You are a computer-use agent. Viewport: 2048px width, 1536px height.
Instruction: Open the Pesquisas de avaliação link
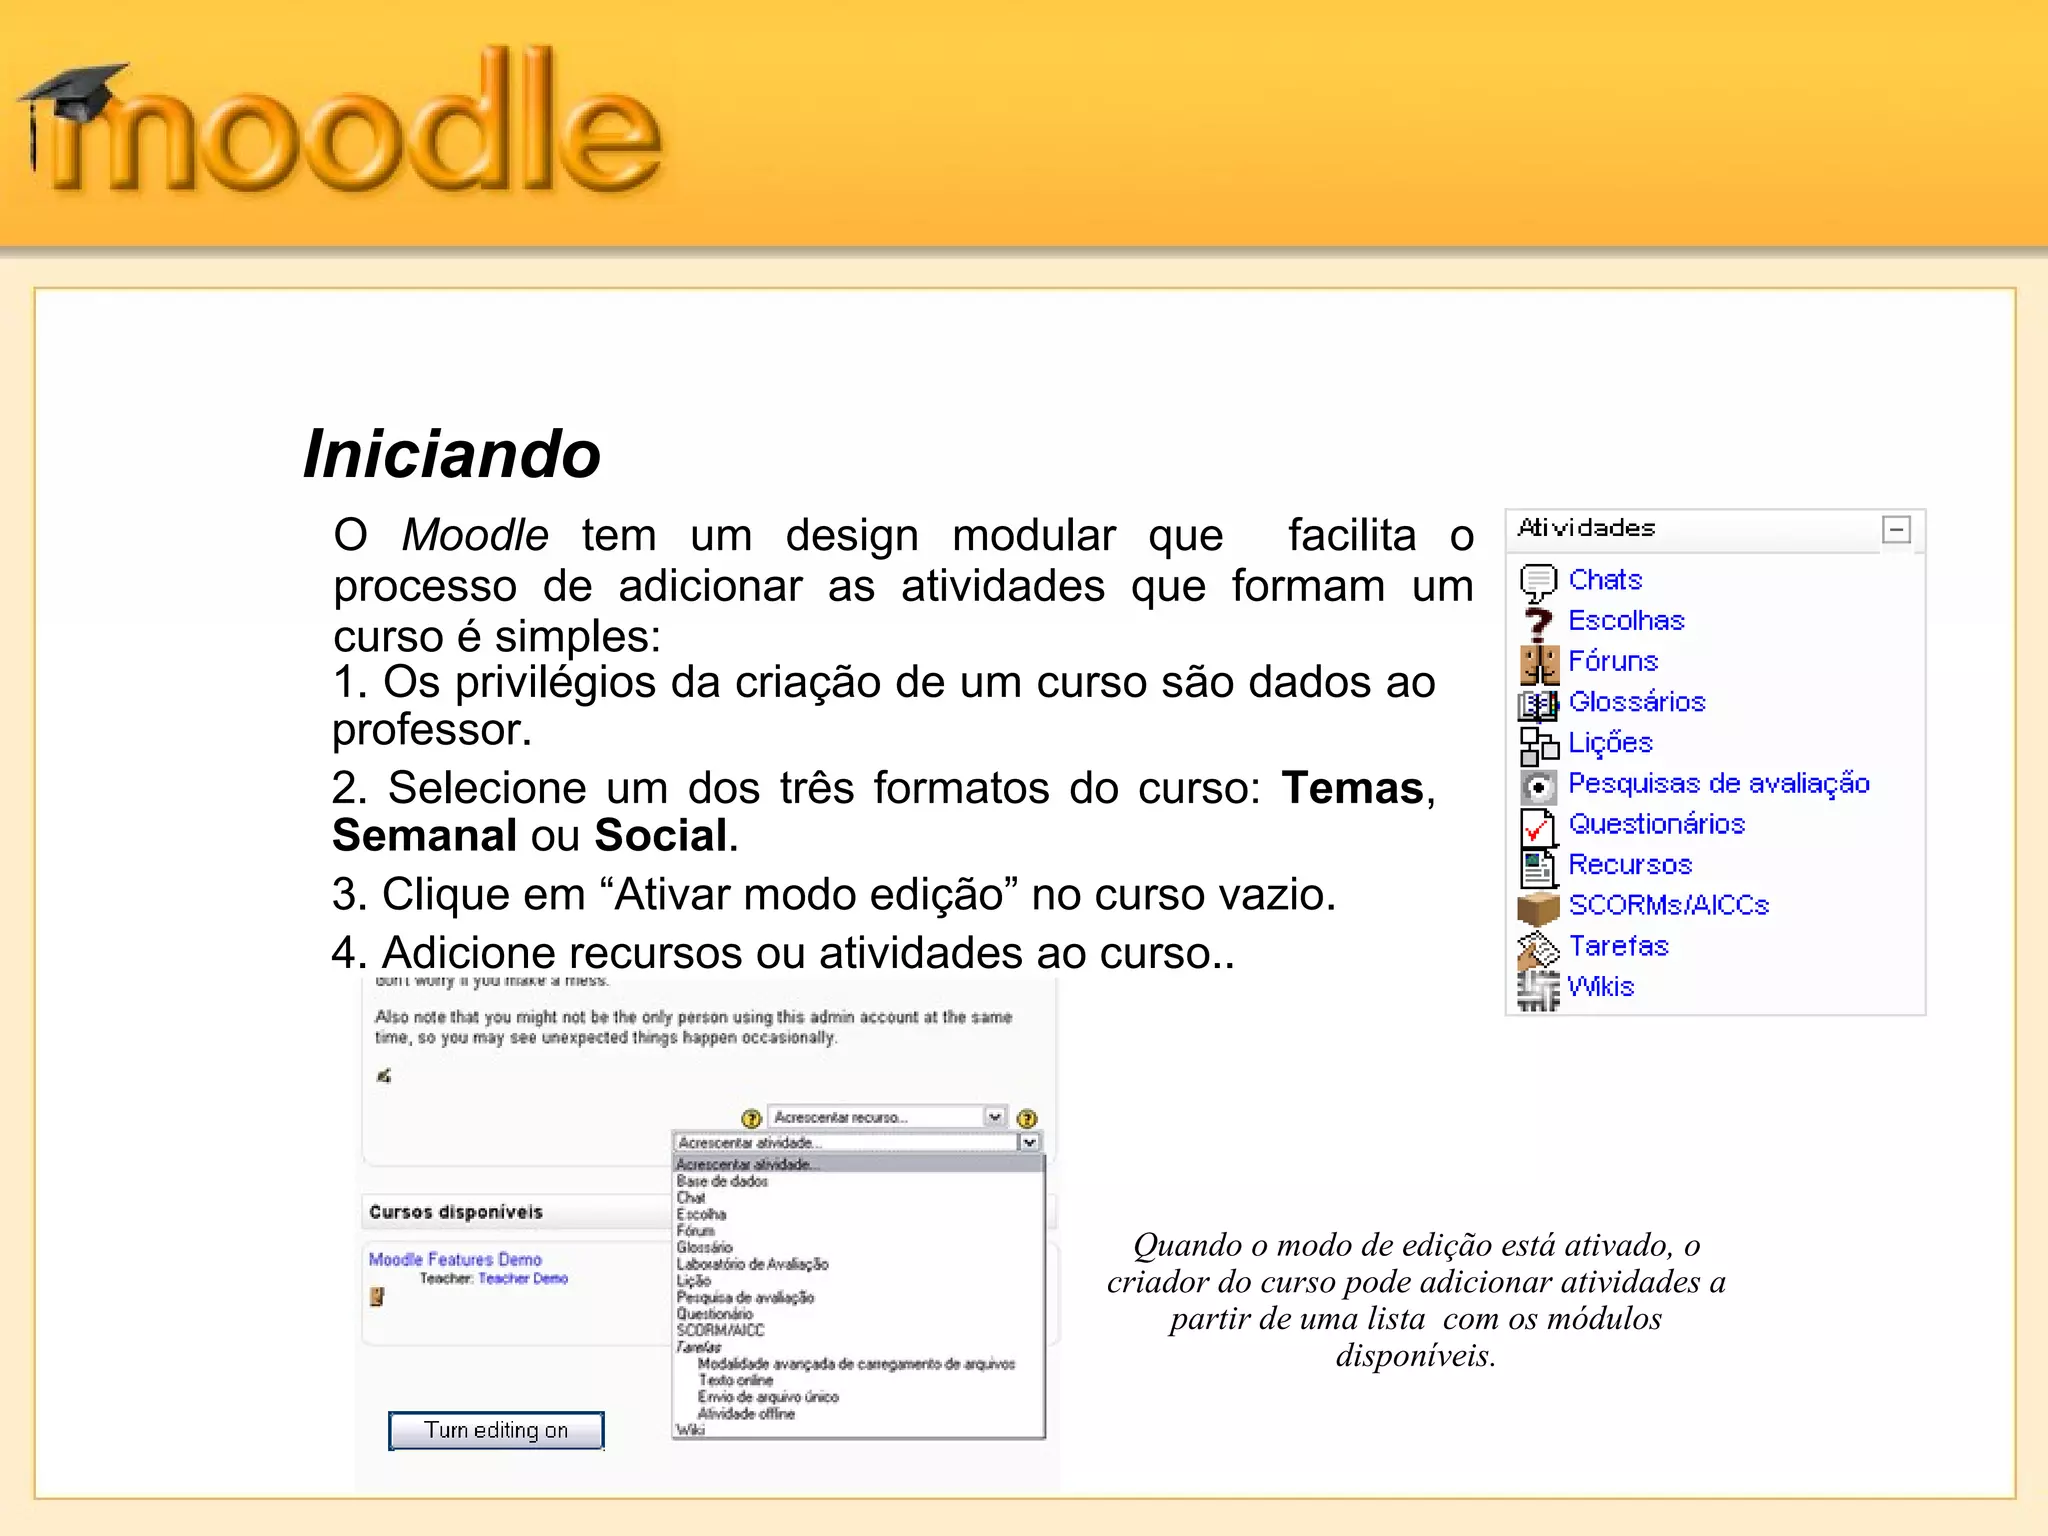coord(1719,784)
